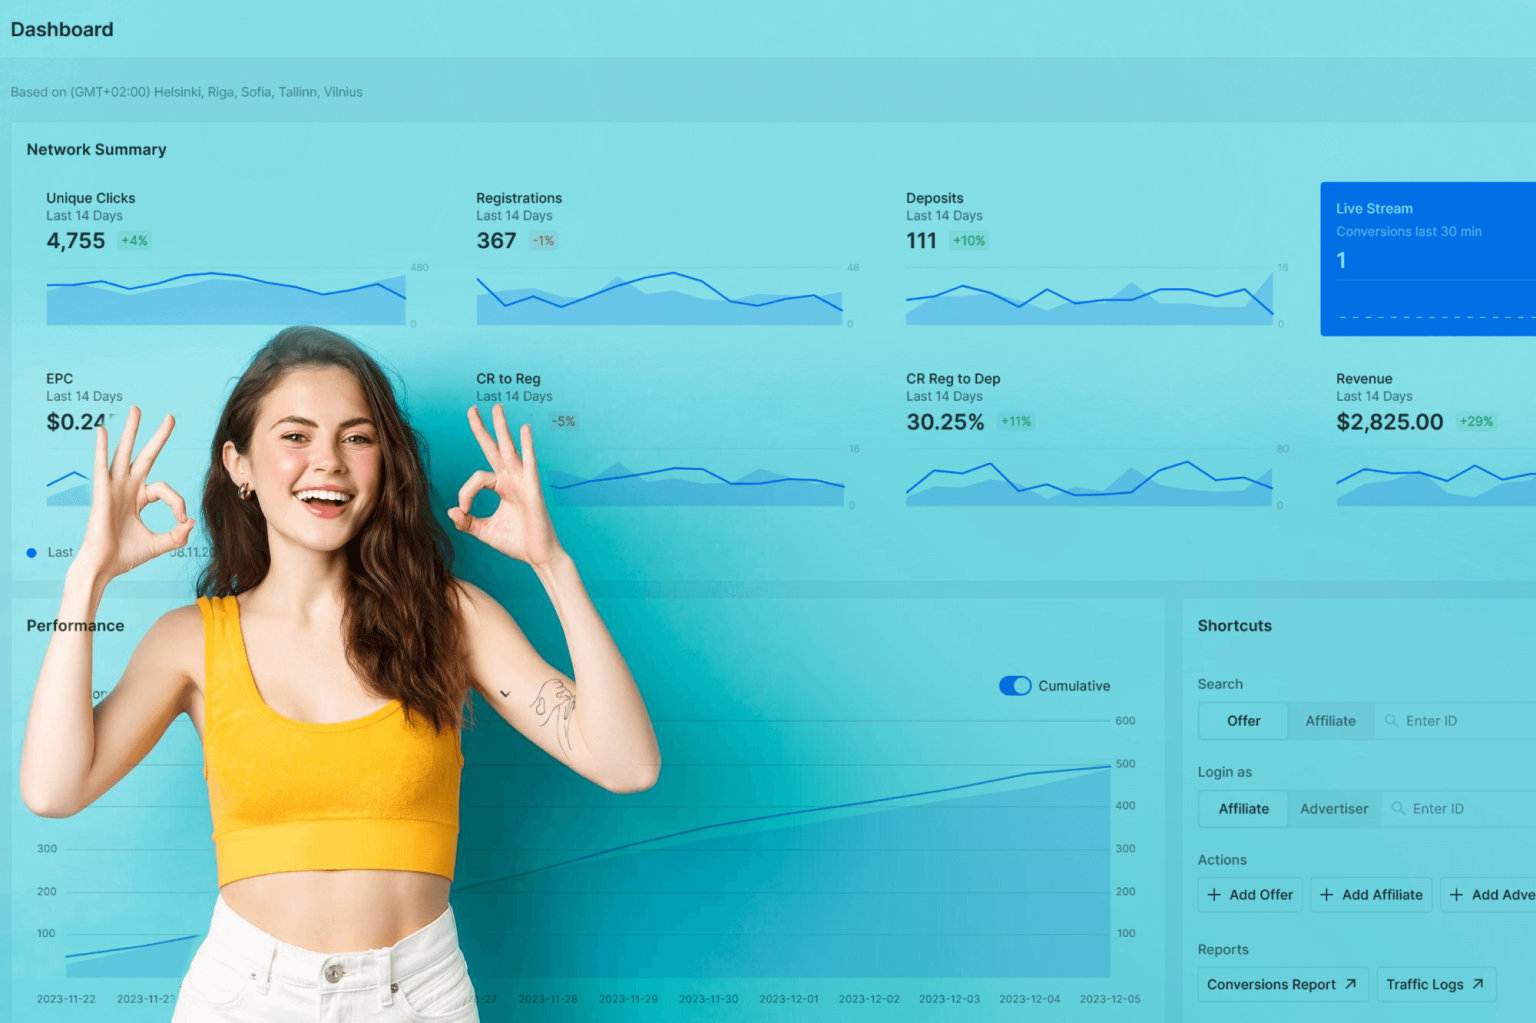The width and height of the screenshot is (1536, 1023).
Task: Turn off the Cumulative toggle
Action: [x=1014, y=686]
